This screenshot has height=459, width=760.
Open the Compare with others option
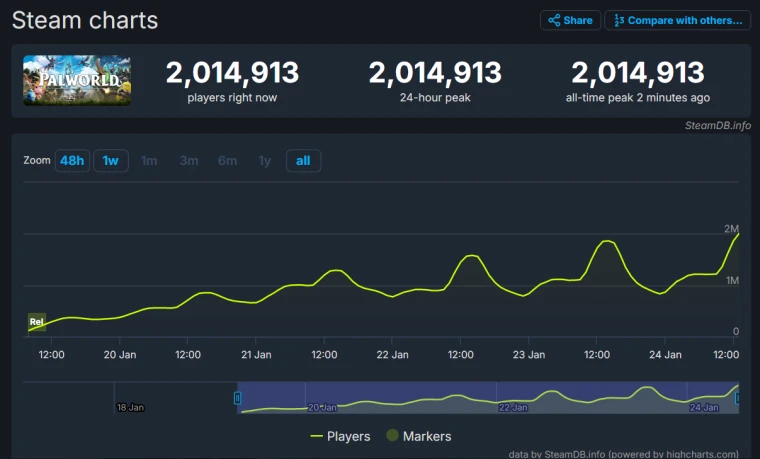677,20
